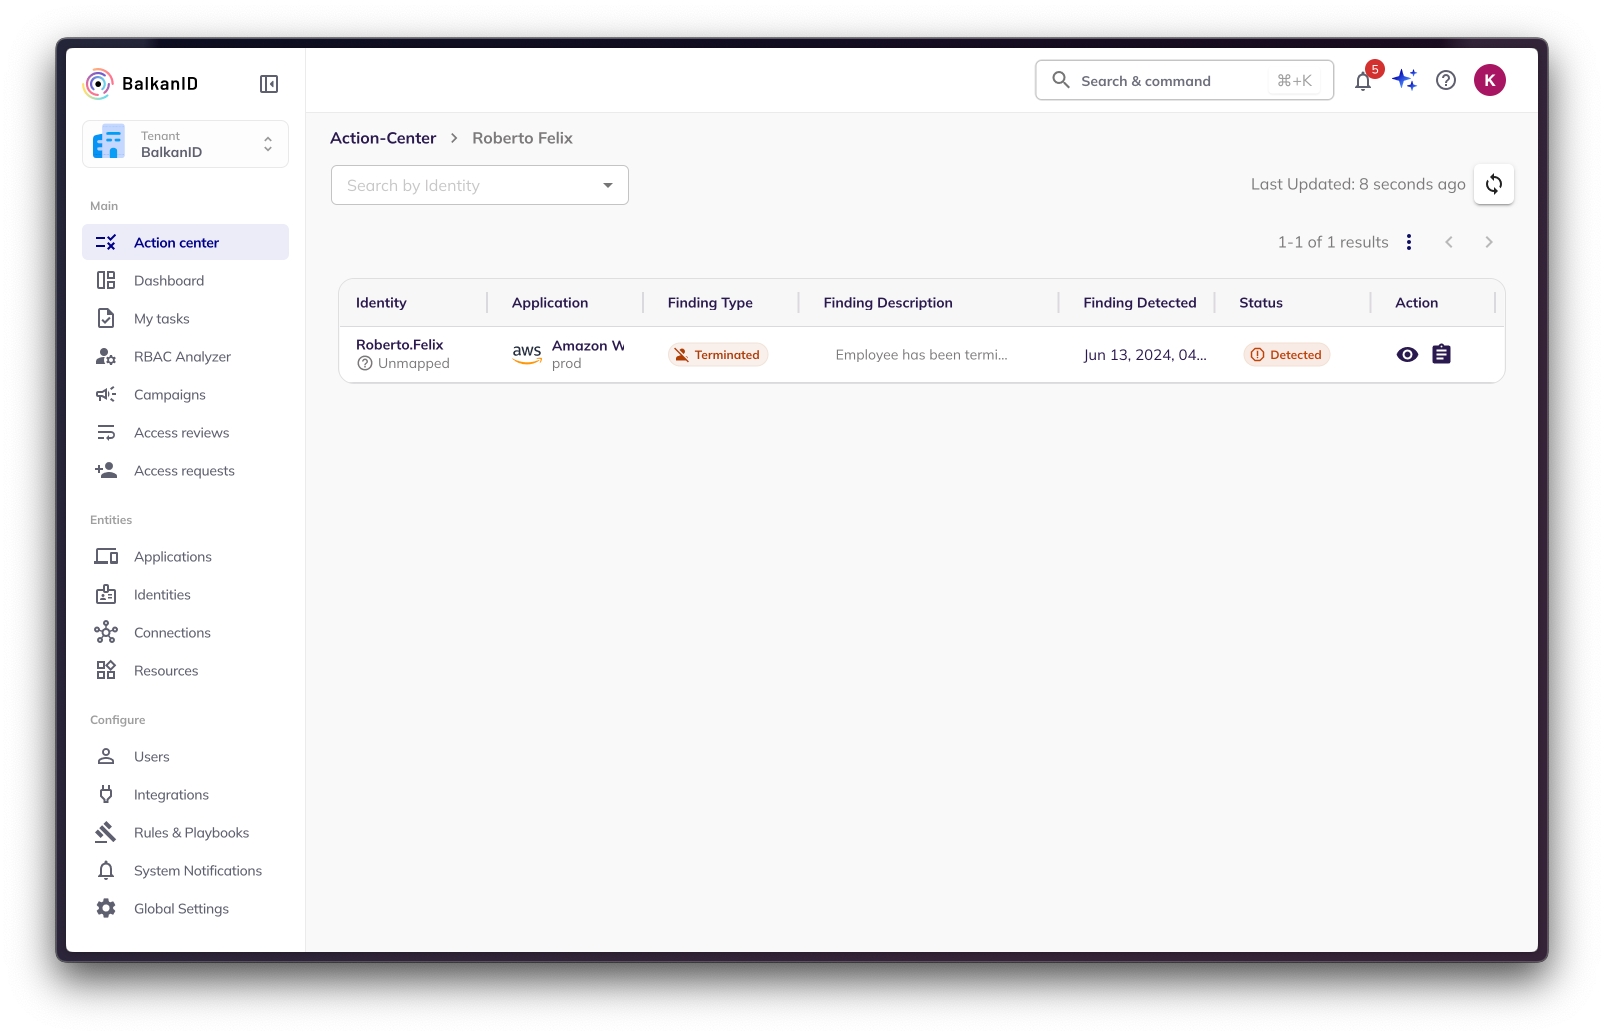Click the BalkanID logo icon
The height and width of the screenshot is (1036, 1604).
[x=98, y=84]
